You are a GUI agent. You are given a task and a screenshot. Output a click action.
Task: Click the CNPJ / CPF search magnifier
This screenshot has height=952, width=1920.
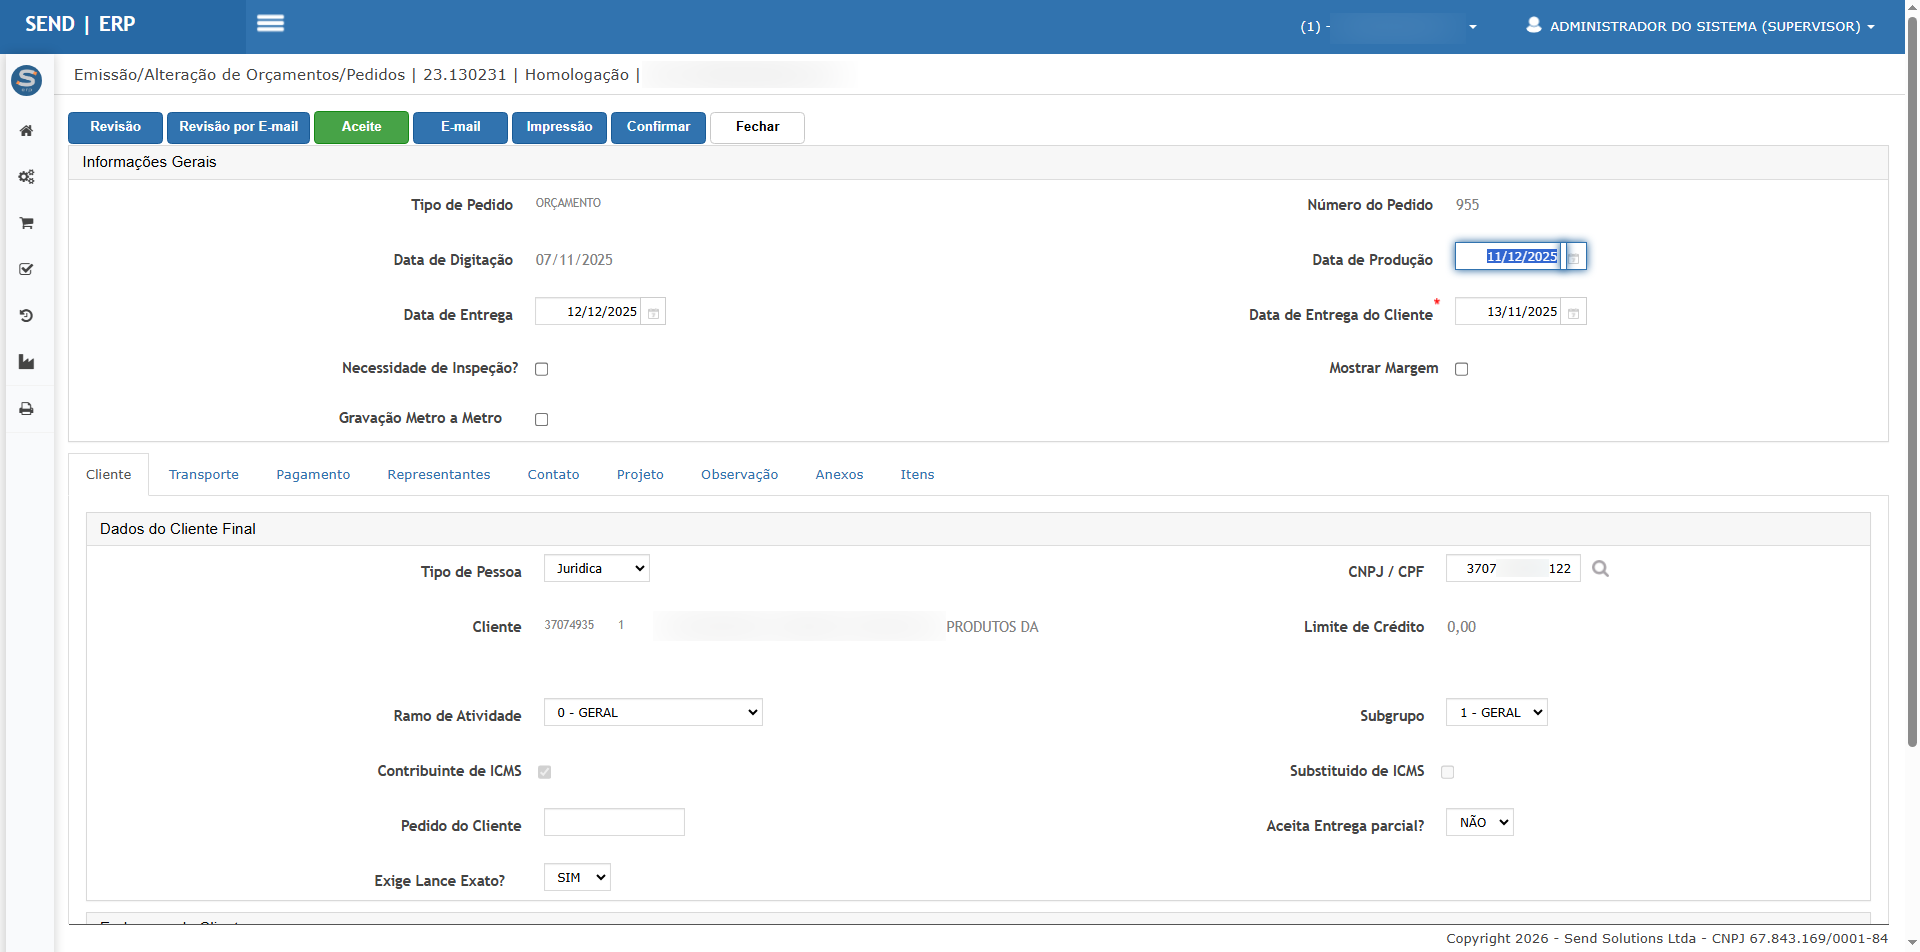pos(1600,569)
